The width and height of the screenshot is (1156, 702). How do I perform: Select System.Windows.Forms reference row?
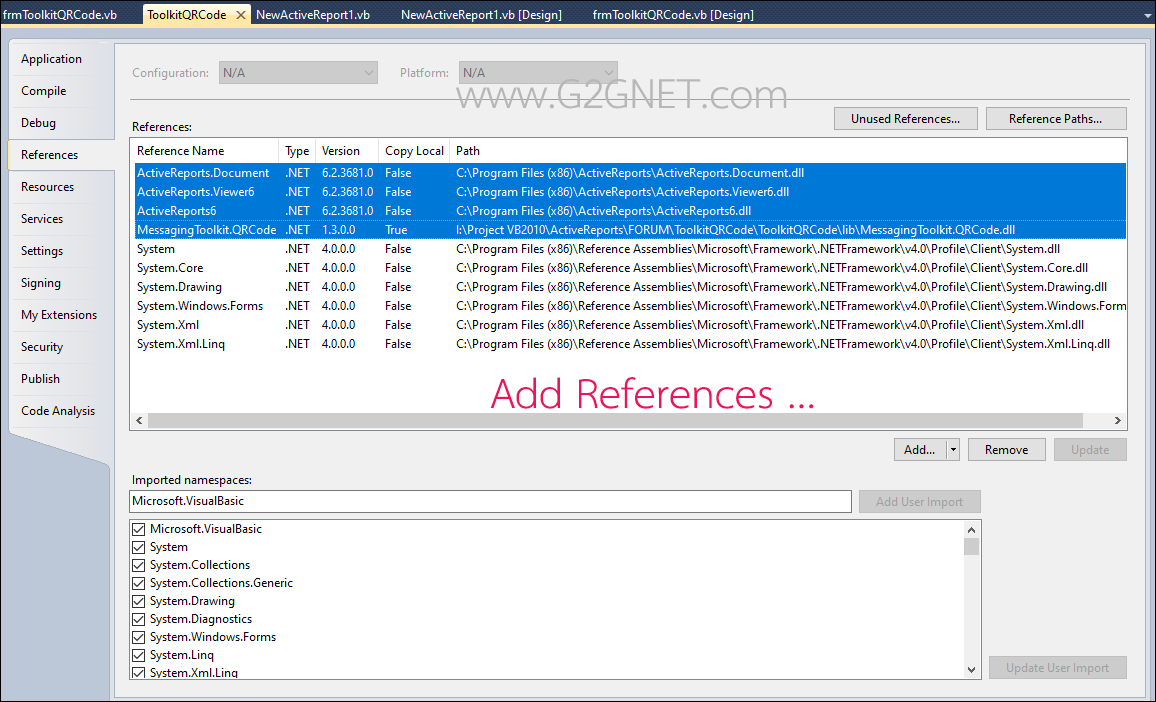pos(629,306)
